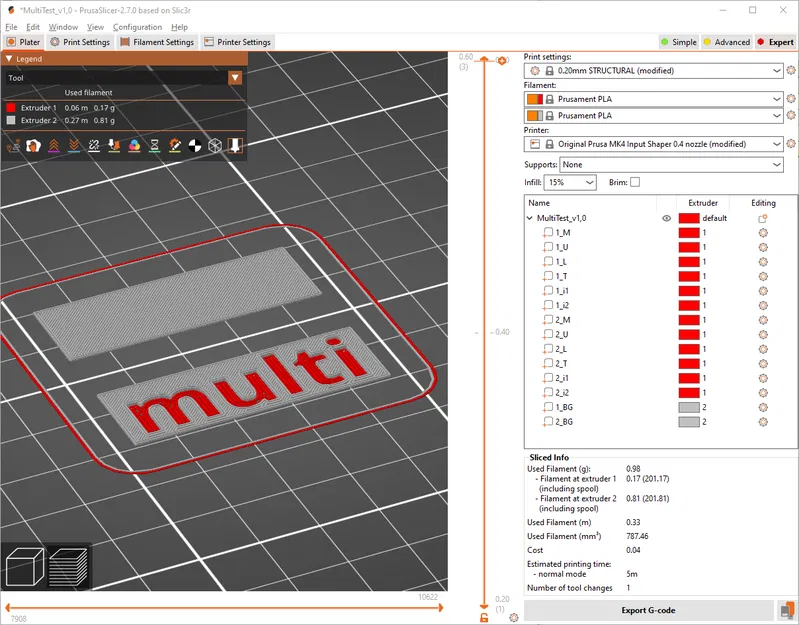Open settings cog next to Printer preset

pyautogui.click(x=791, y=144)
